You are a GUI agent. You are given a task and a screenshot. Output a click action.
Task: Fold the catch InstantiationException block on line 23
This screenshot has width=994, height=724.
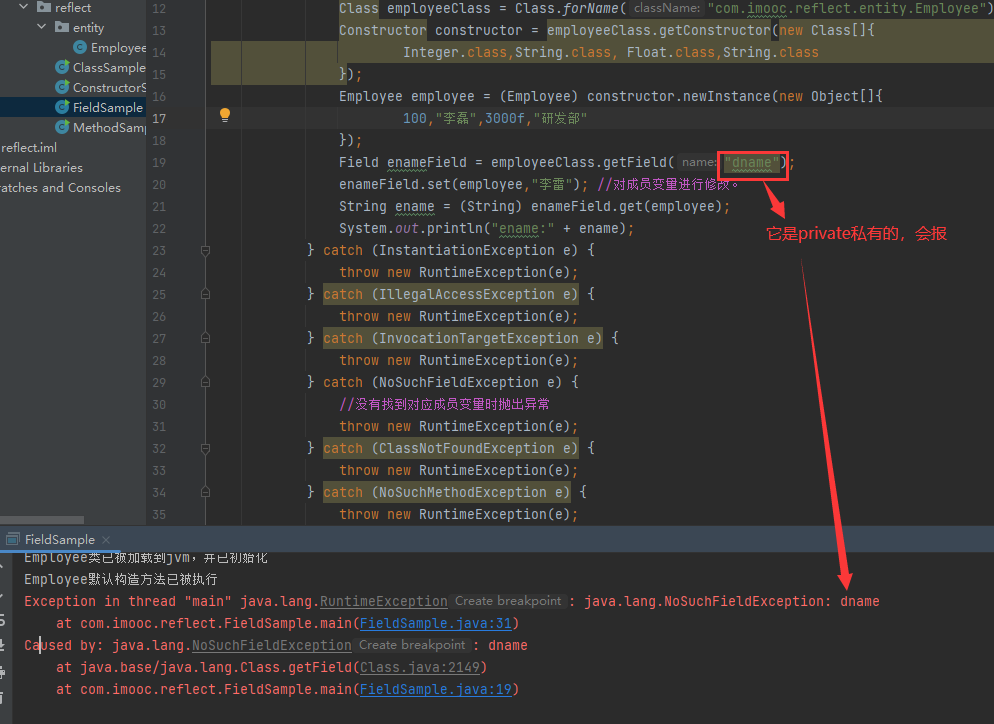point(205,251)
